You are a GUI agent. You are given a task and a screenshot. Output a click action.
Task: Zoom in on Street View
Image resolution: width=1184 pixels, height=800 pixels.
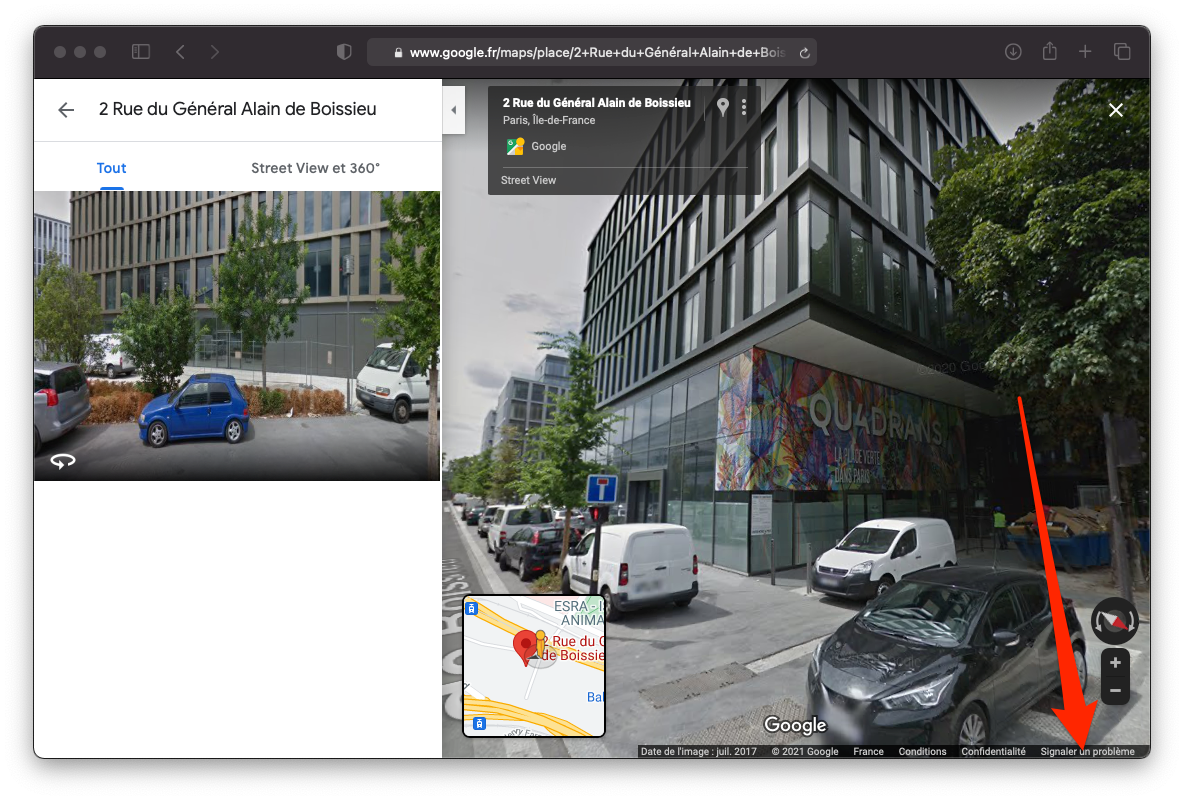pos(1115,663)
